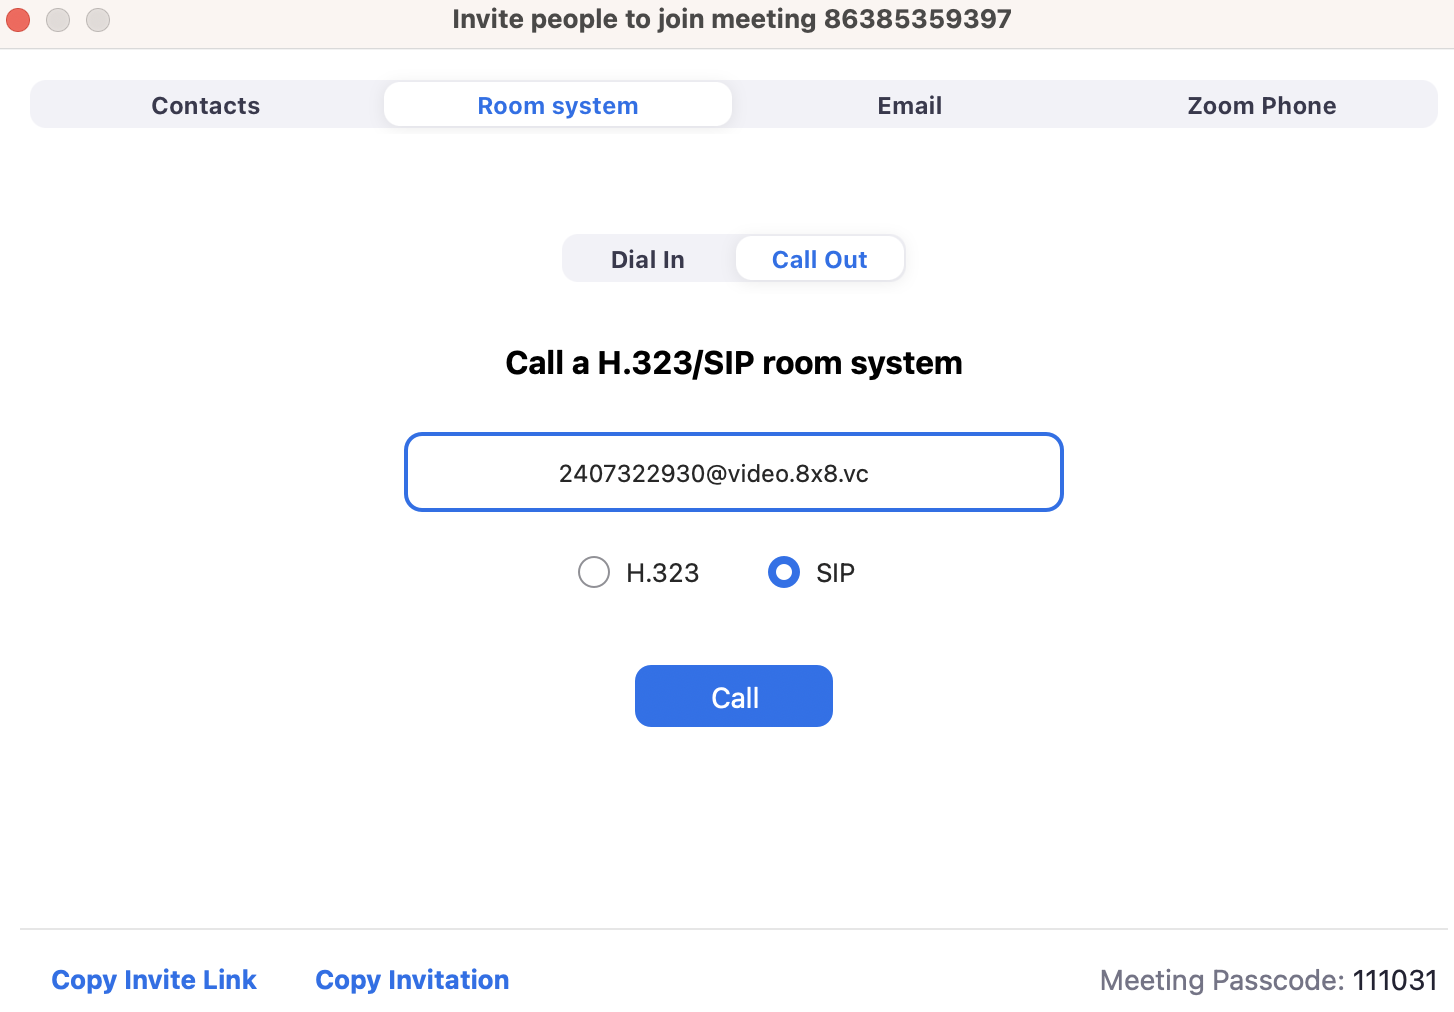Minimize the invite window
This screenshot has height=1012, width=1454.
coord(58,19)
